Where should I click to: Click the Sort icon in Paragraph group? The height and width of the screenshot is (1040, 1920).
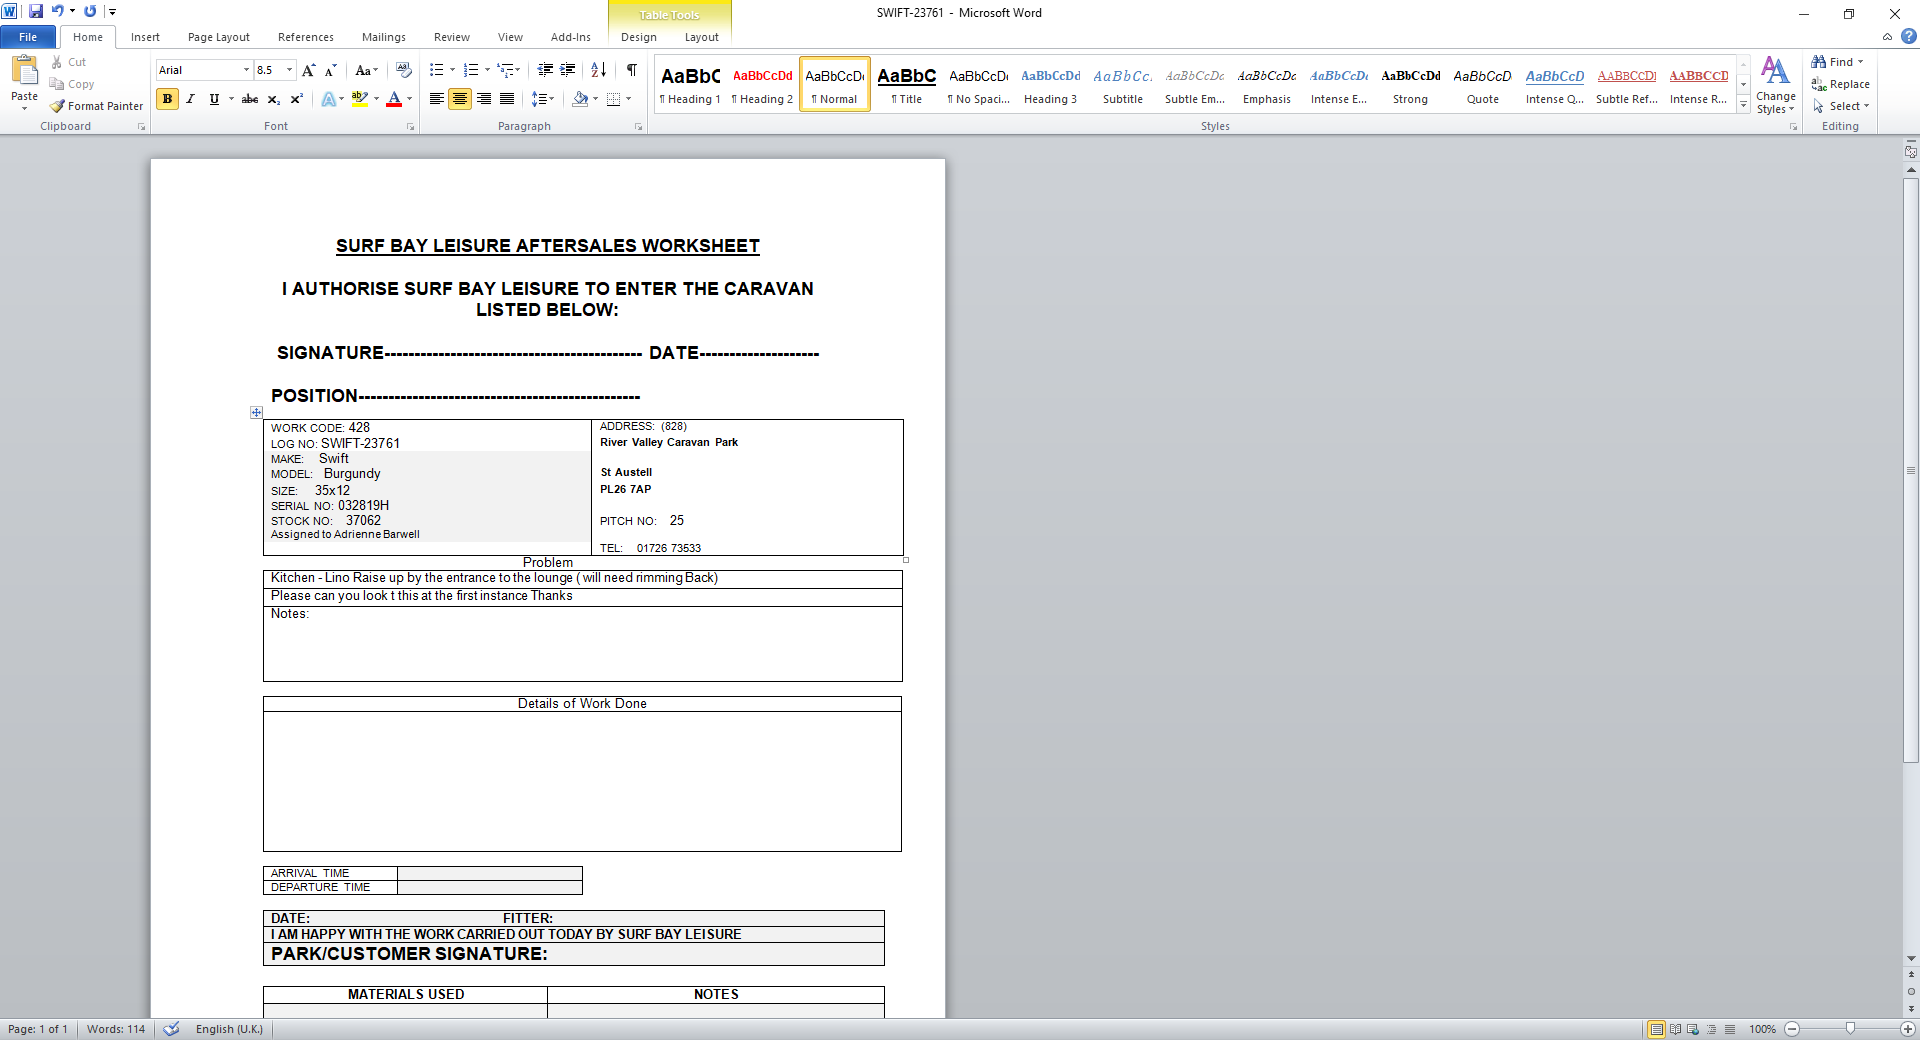coord(598,70)
